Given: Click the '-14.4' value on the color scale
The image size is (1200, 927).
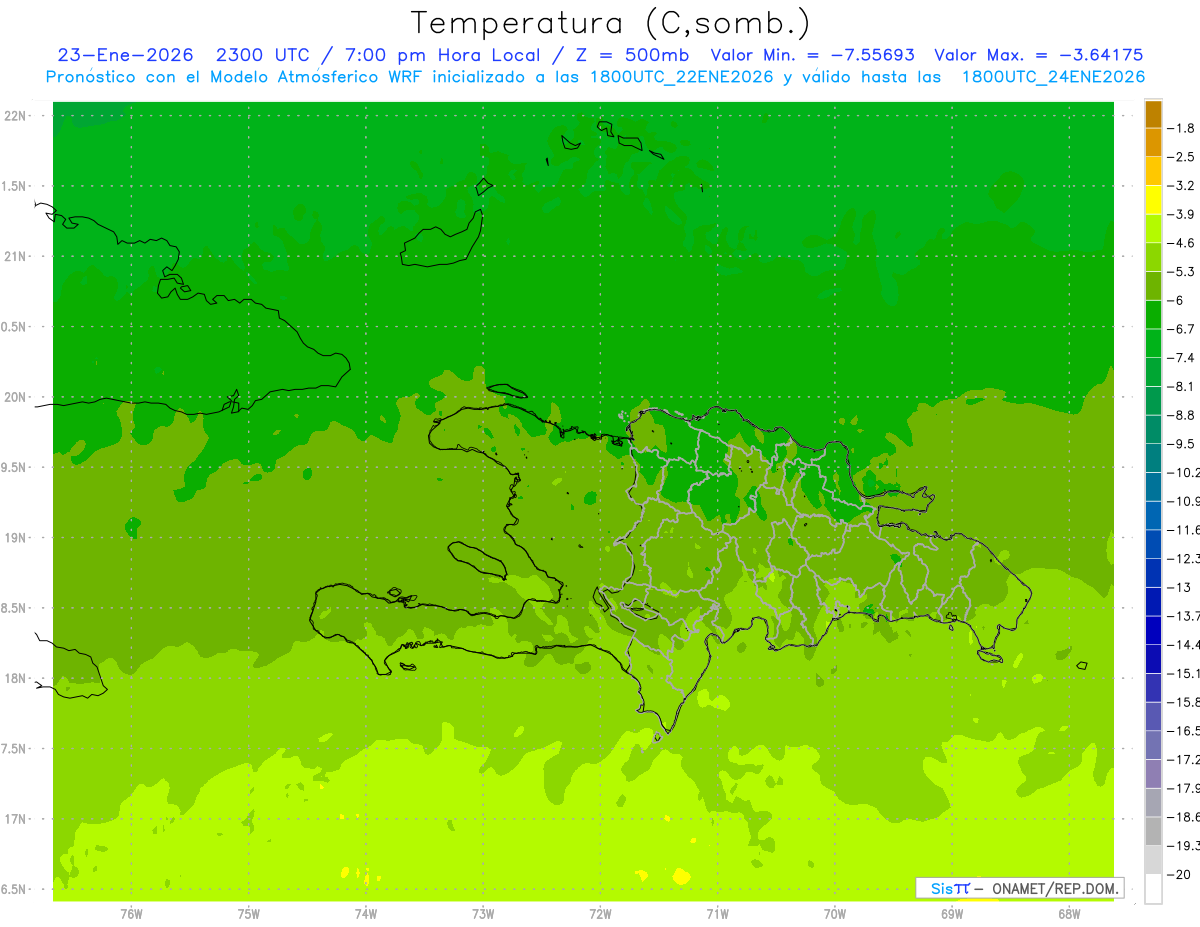Looking at the screenshot, I should (x=1184, y=644).
